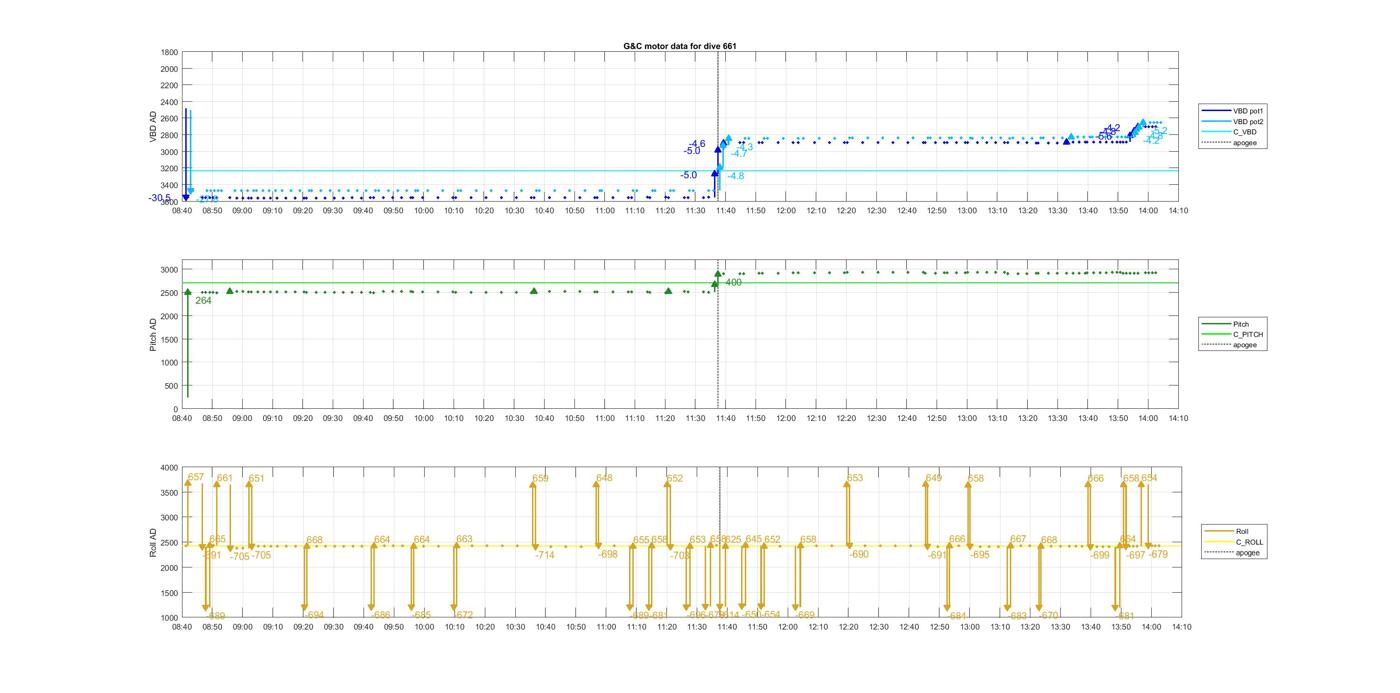
Task: Click the "1800" tick on VBD axis
Action: pos(169,52)
